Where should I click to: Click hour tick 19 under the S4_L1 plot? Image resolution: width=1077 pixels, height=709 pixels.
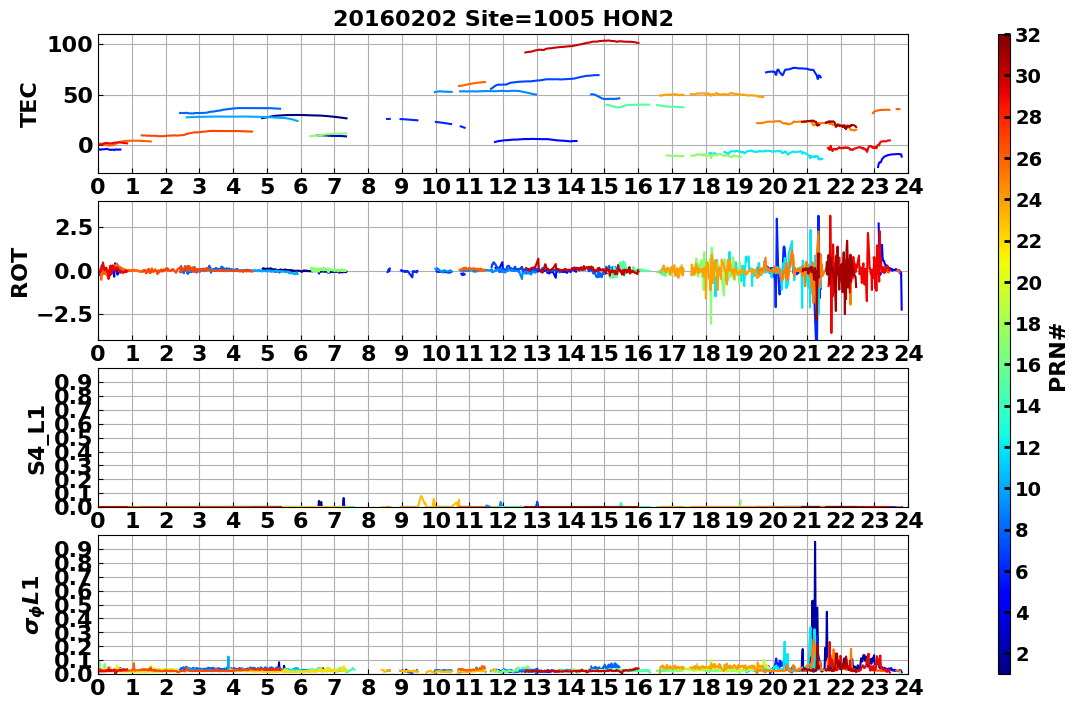(x=740, y=520)
